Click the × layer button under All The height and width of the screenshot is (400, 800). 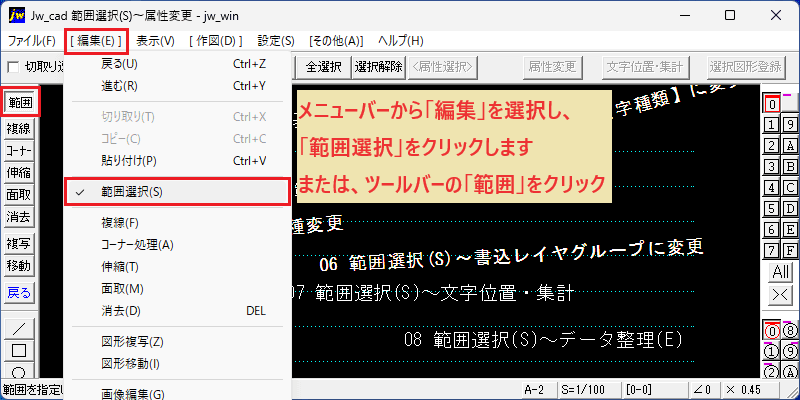pos(781,294)
